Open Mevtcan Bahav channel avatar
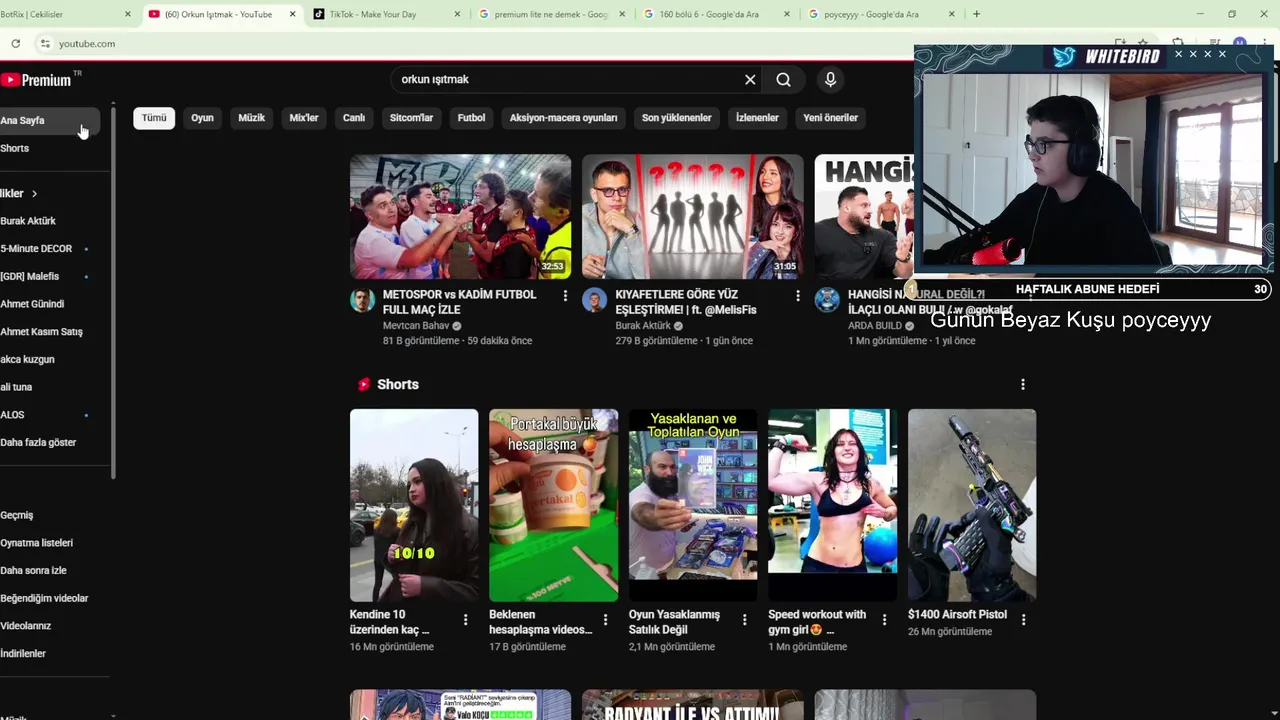 (x=362, y=300)
